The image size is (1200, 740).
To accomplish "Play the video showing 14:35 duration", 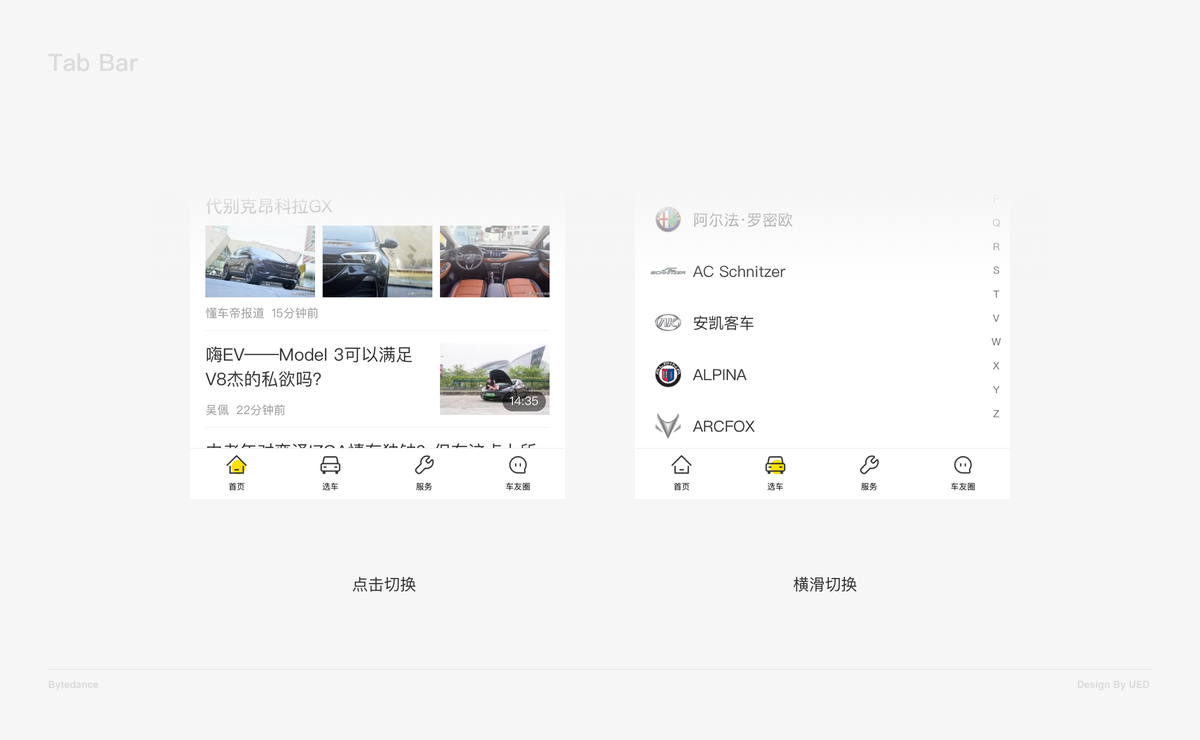I will point(494,378).
